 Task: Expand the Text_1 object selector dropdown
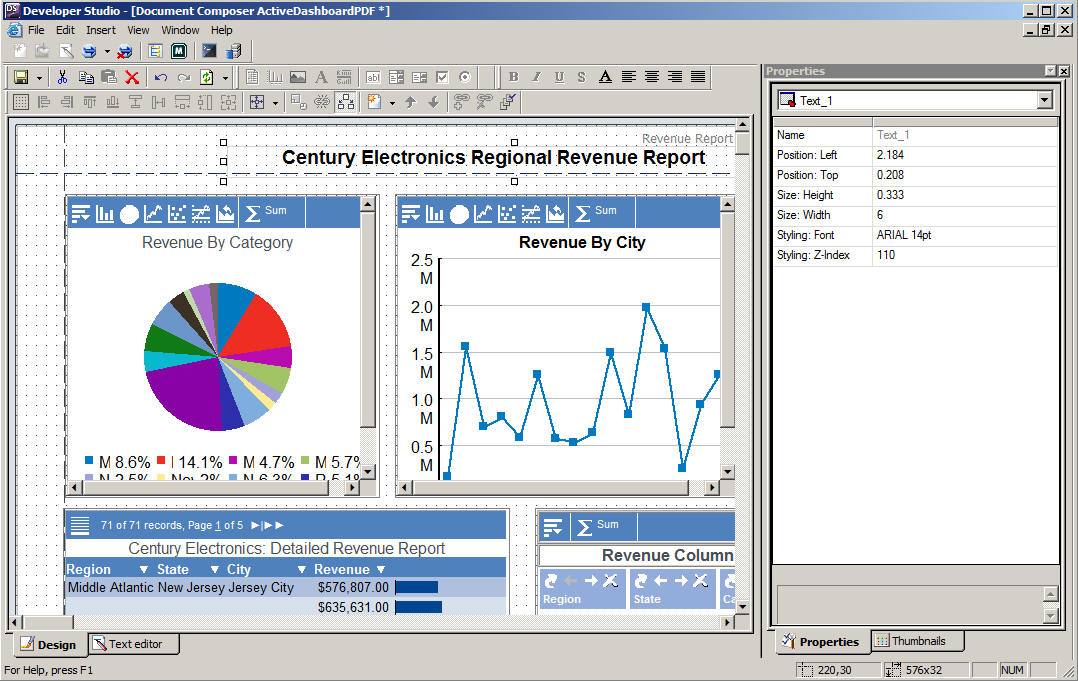tap(1044, 100)
